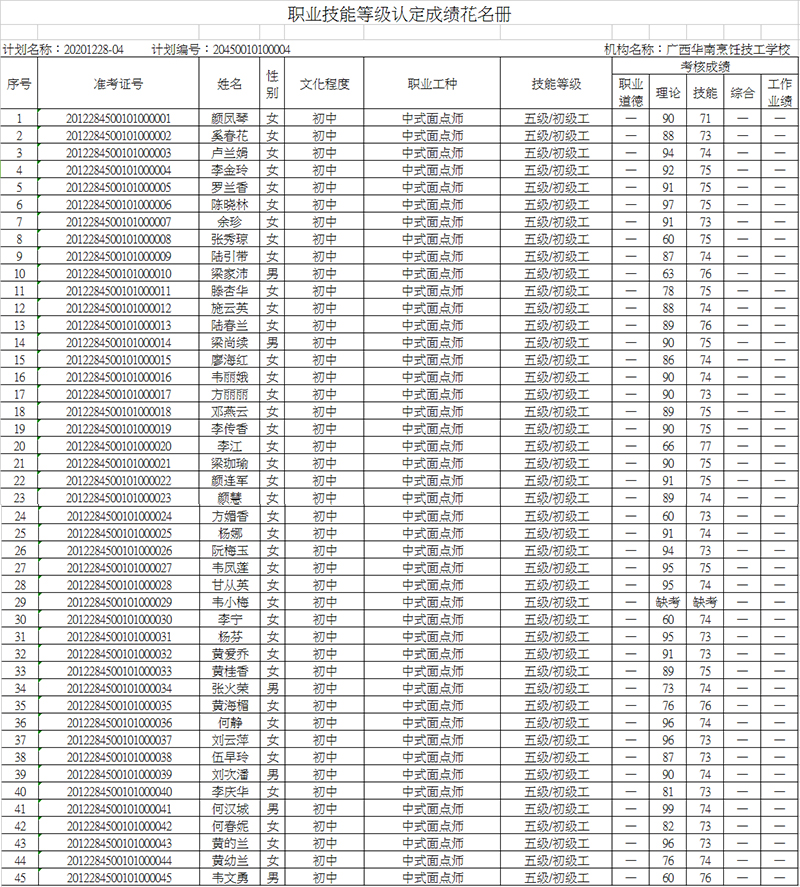Click exam ID 2012284500101000001
The image size is (800, 887).
(x=118, y=118)
